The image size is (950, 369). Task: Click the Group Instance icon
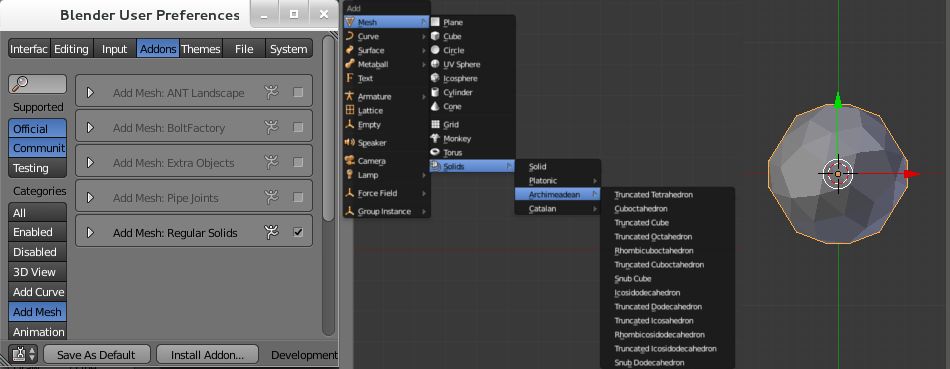[350, 211]
